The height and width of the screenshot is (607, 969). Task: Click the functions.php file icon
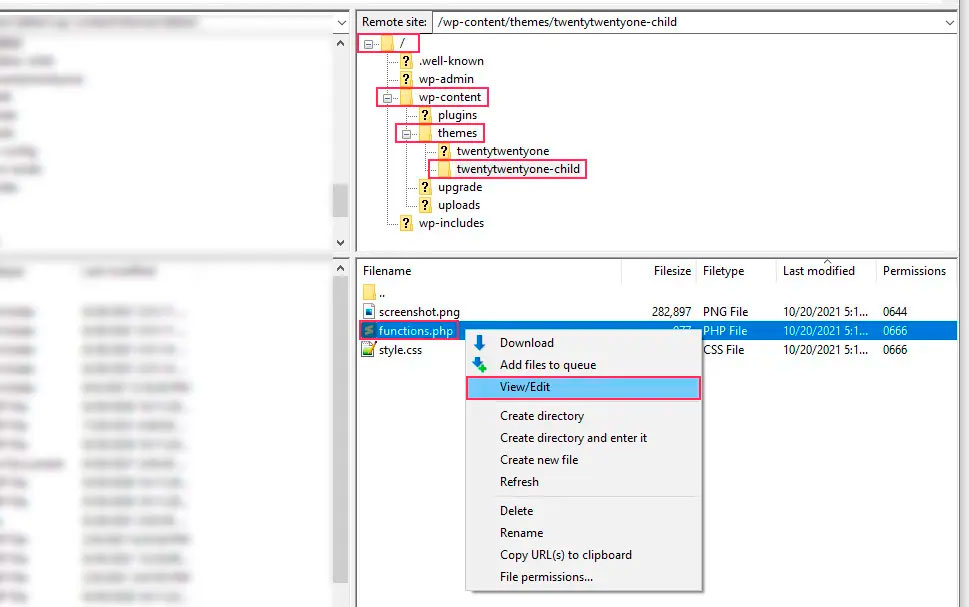click(x=369, y=331)
